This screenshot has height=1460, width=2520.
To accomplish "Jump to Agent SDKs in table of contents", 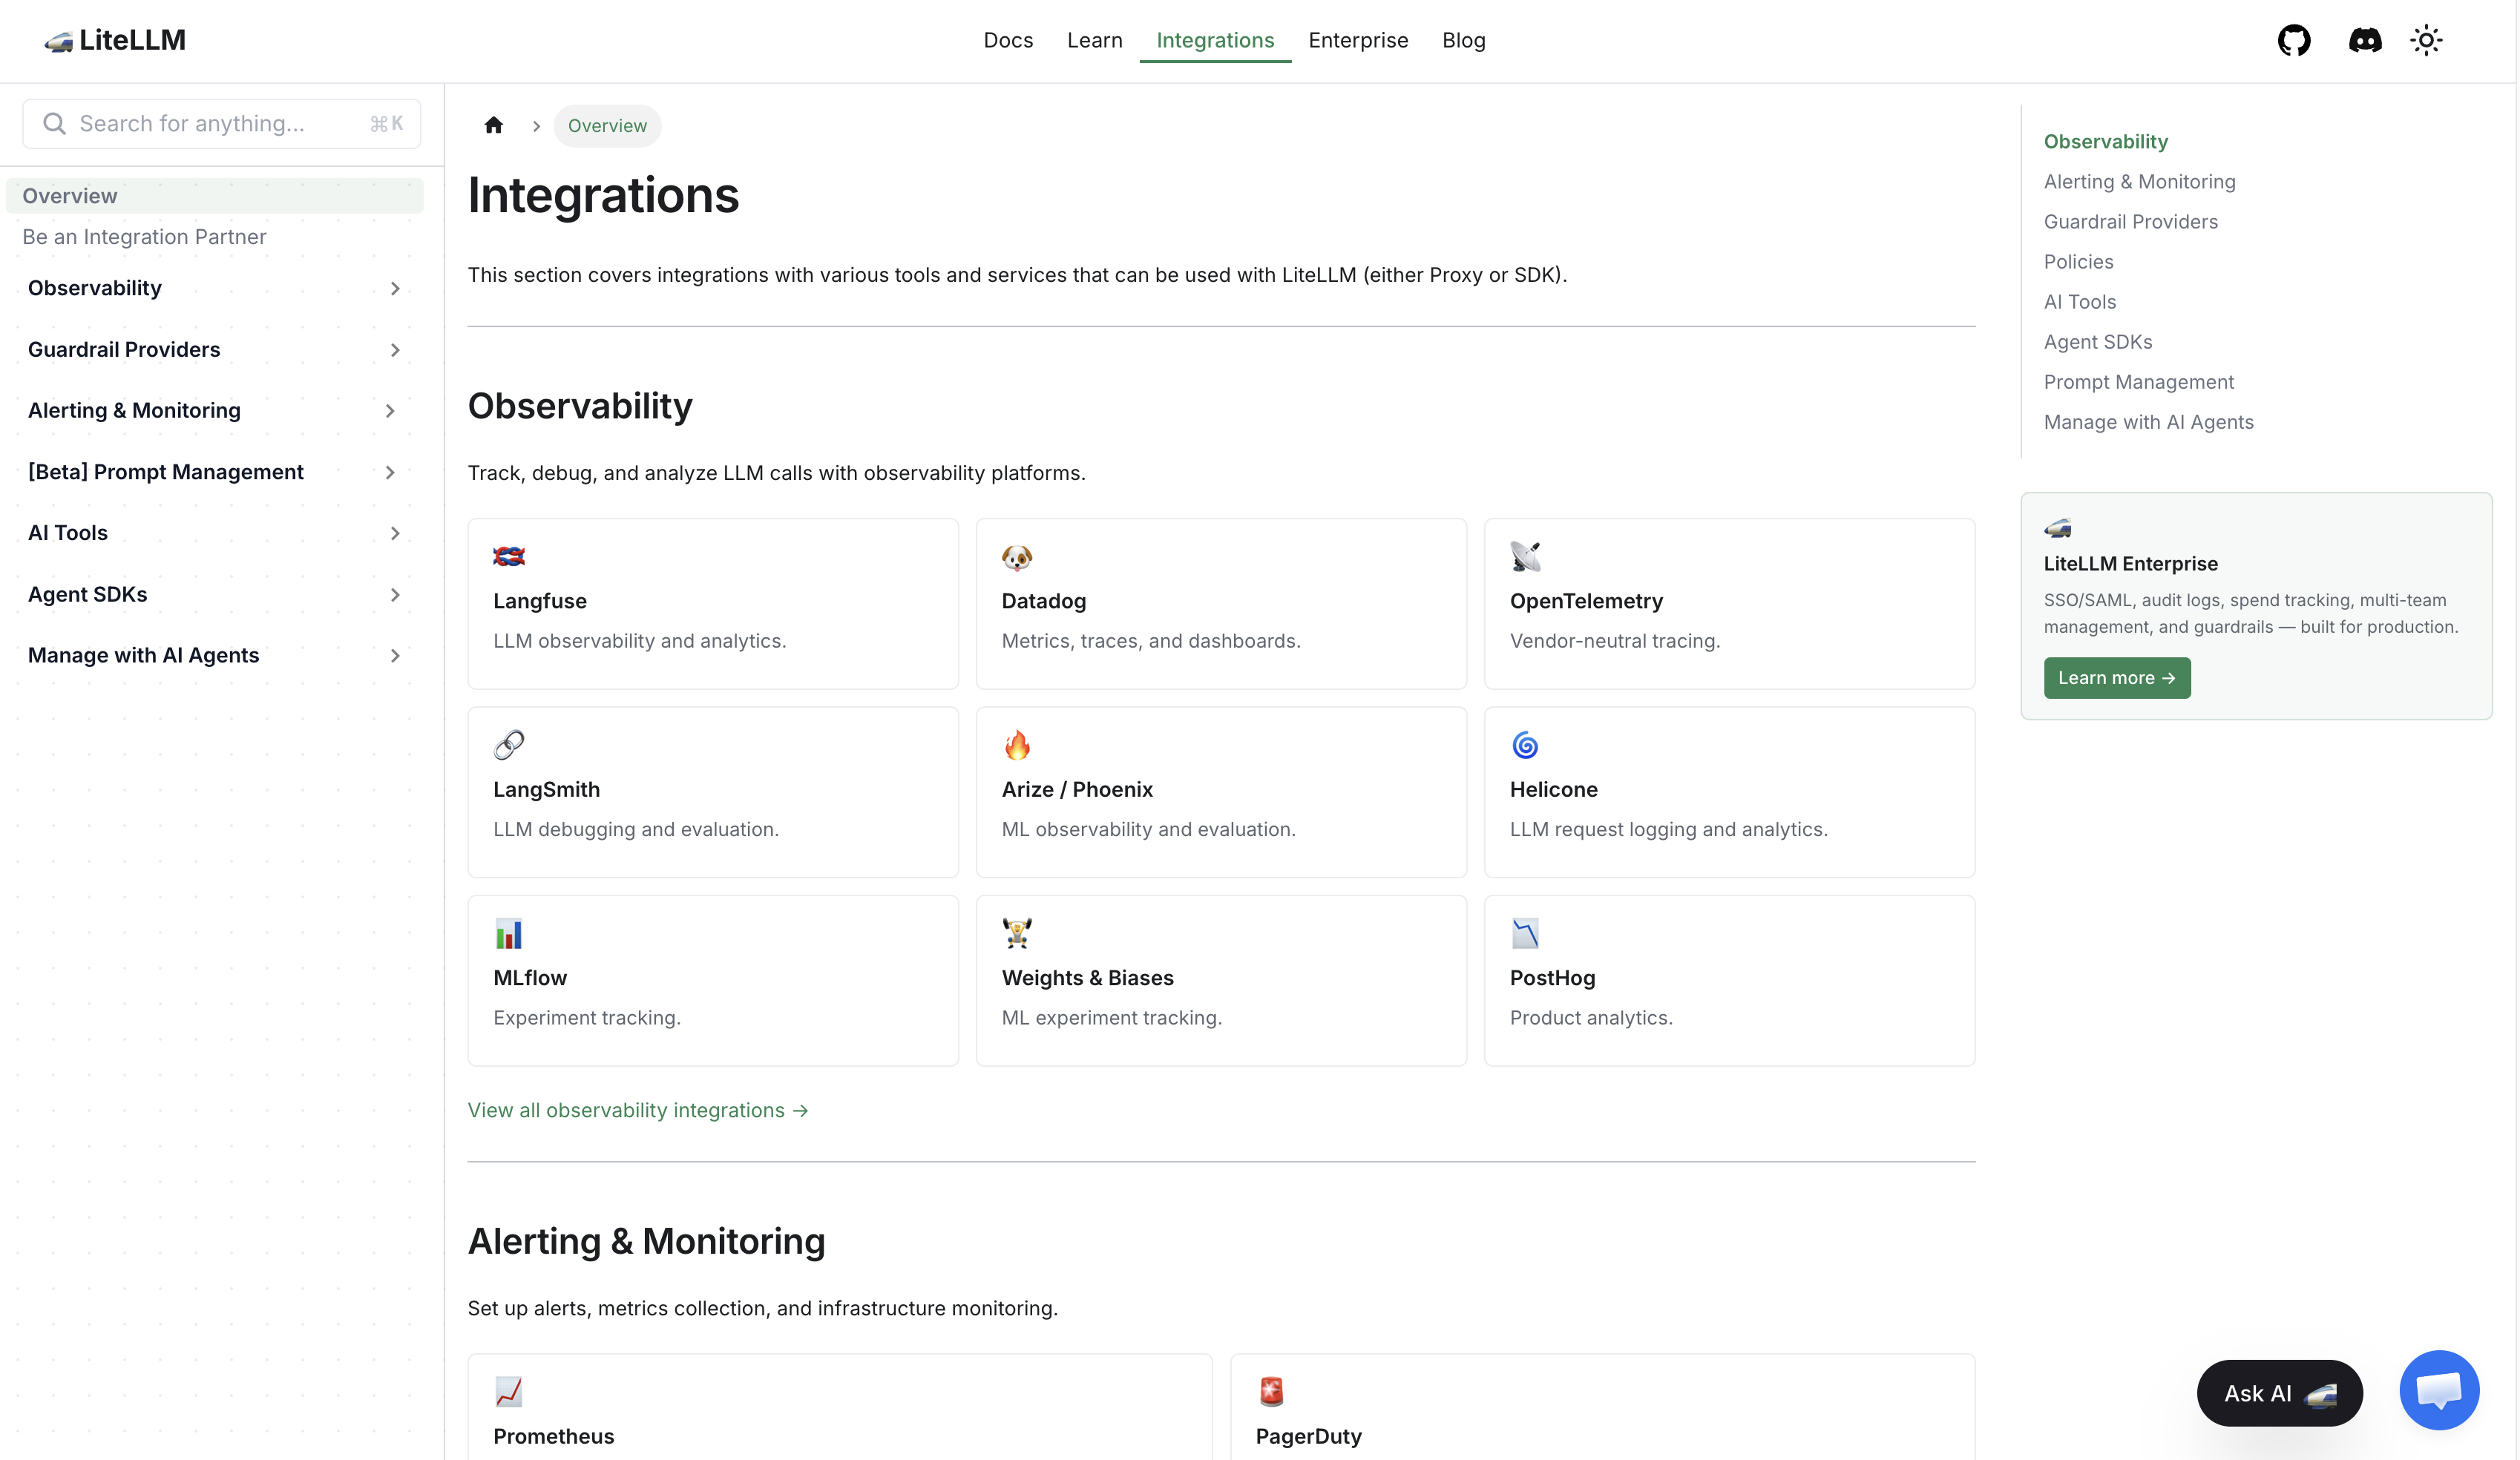I will click(2097, 342).
